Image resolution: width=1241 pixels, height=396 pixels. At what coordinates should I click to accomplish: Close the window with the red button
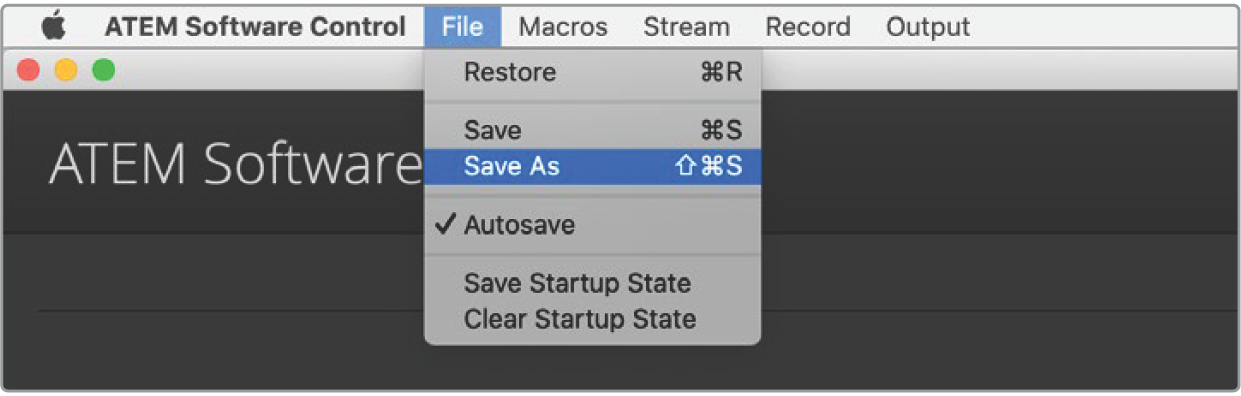pos(29,70)
